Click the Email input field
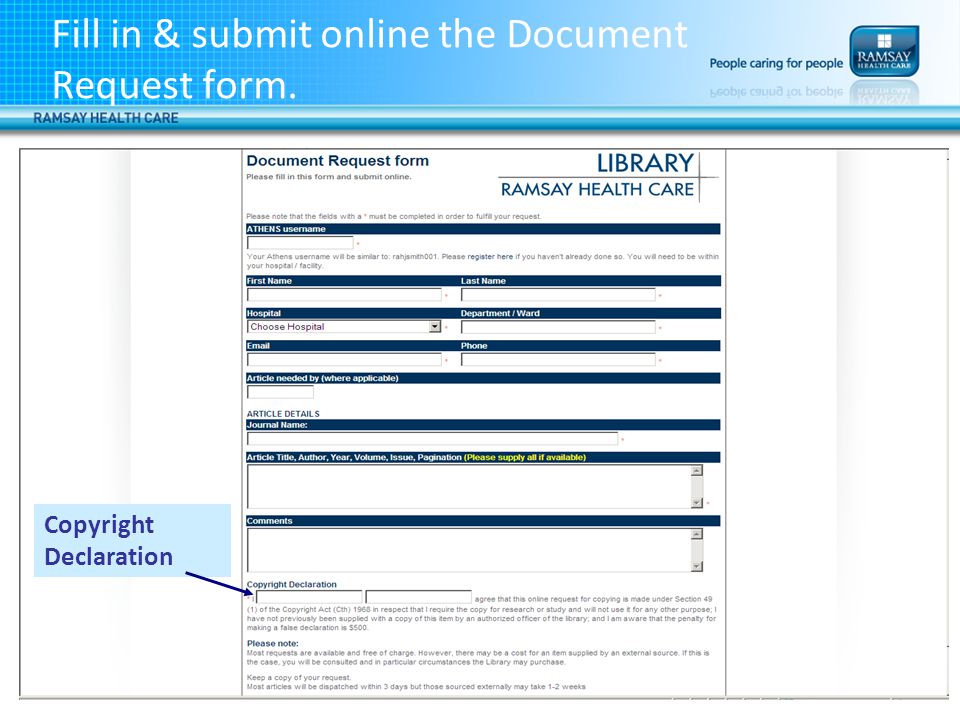This screenshot has width=960, height=720. [344, 359]
